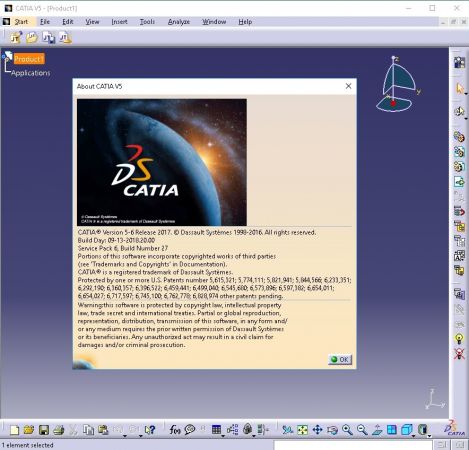Open the Insert menu
The height and width of the screenshot is (450, 469).
119,22
